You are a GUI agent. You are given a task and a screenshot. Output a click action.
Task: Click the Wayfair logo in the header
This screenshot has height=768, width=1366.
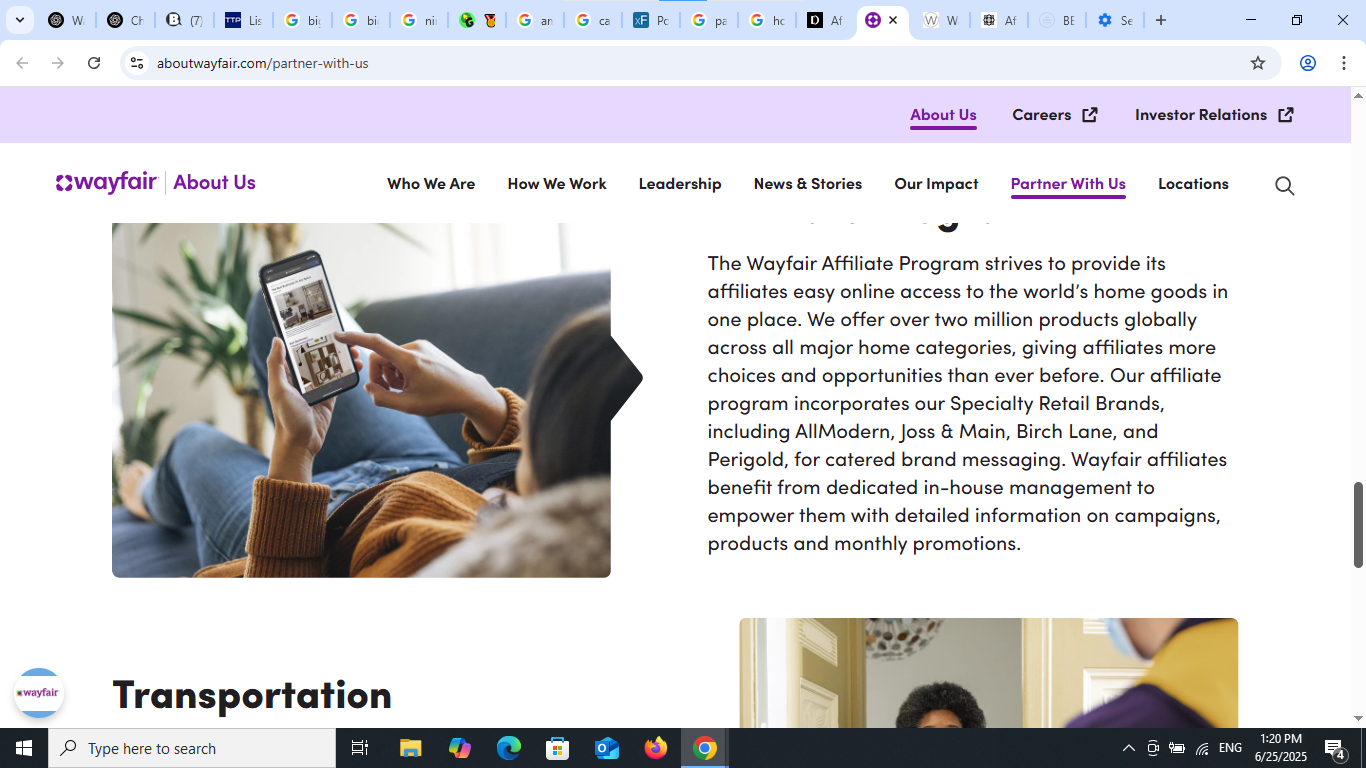(106, 182)
